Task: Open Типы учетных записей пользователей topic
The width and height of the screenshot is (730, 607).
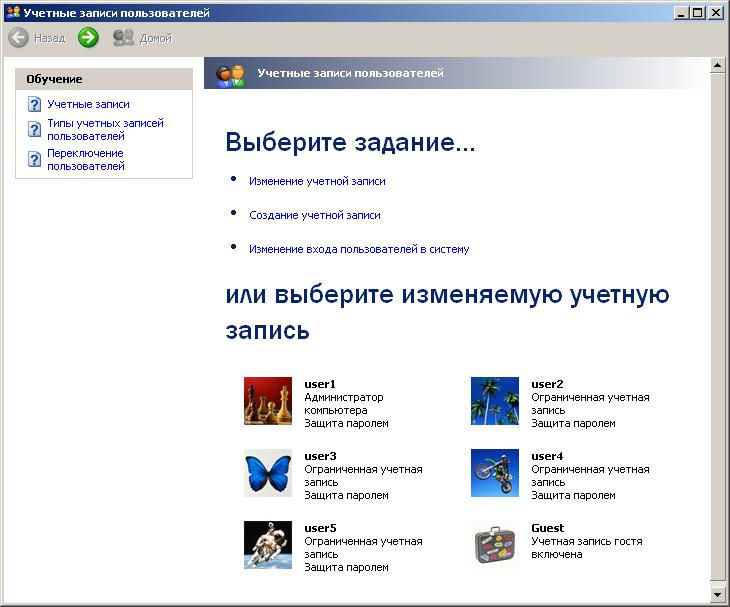Action: [x=105, y=129]
